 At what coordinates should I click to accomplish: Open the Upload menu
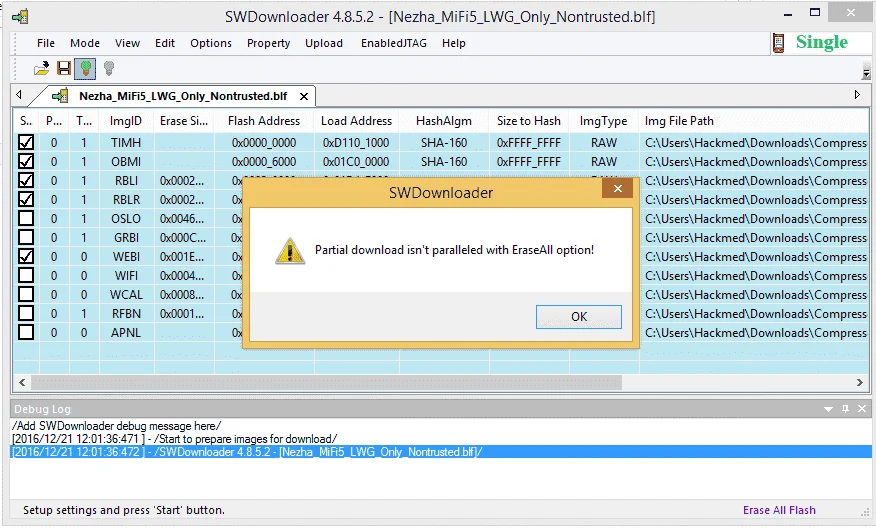click(x=324, y=43)
